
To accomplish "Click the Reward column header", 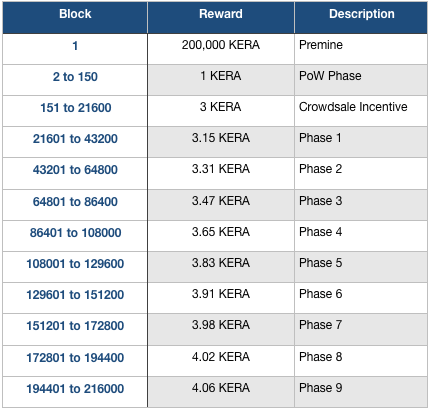I will 221,14.
